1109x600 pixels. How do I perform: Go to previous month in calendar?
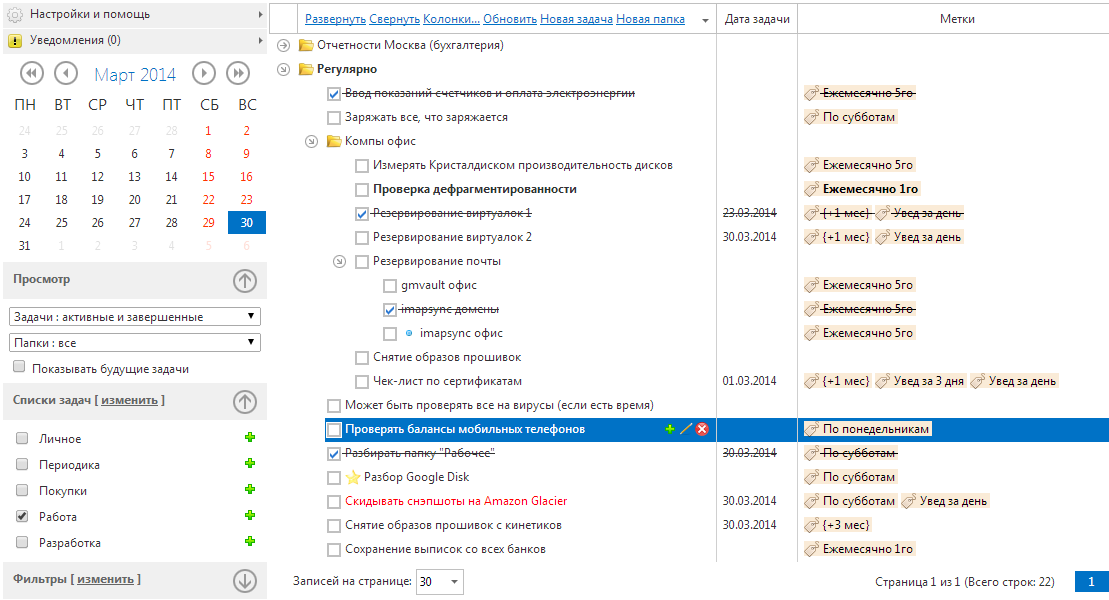(x=66, y=73)
